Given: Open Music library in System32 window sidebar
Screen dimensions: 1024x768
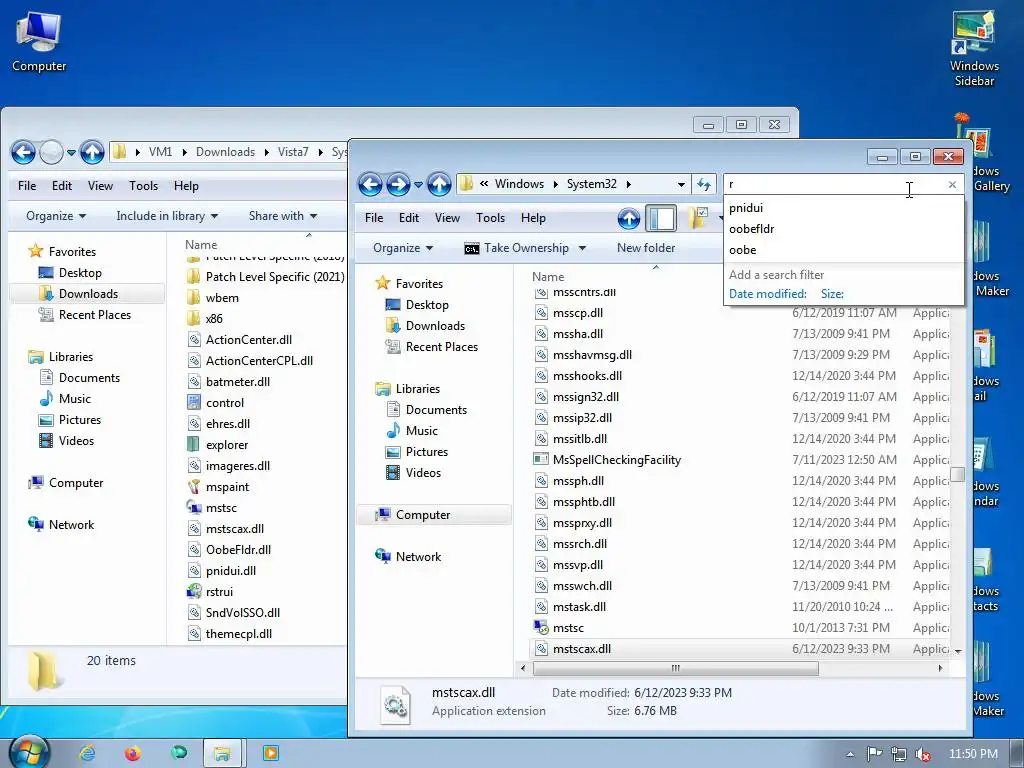Looking at the screenshot, I should click(421, 431).
